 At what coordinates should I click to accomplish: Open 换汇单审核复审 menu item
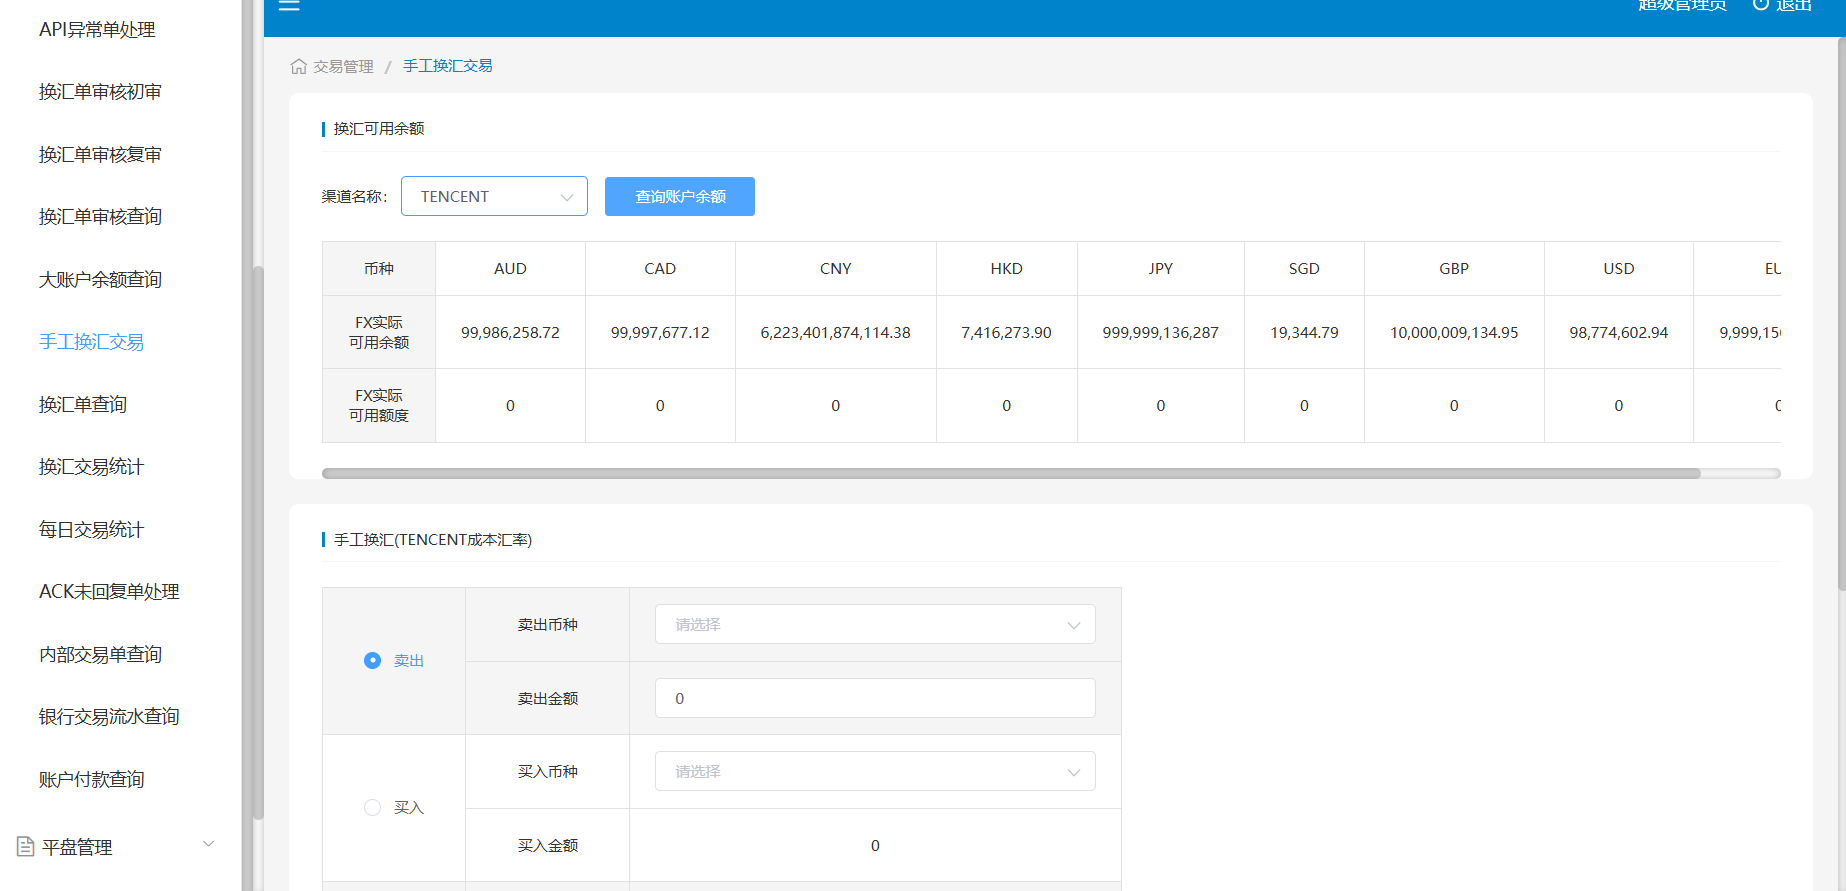[x=100, y=155]
